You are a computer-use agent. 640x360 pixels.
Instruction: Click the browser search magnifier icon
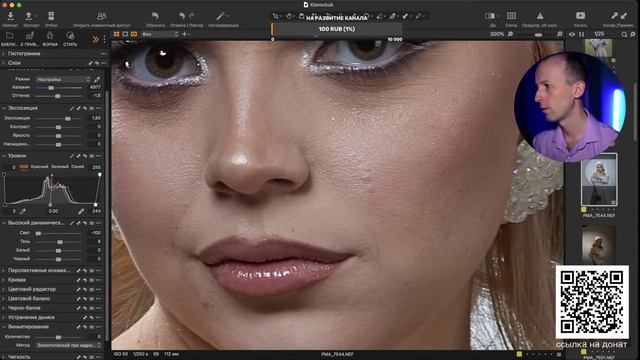click(x=624, y=35)
